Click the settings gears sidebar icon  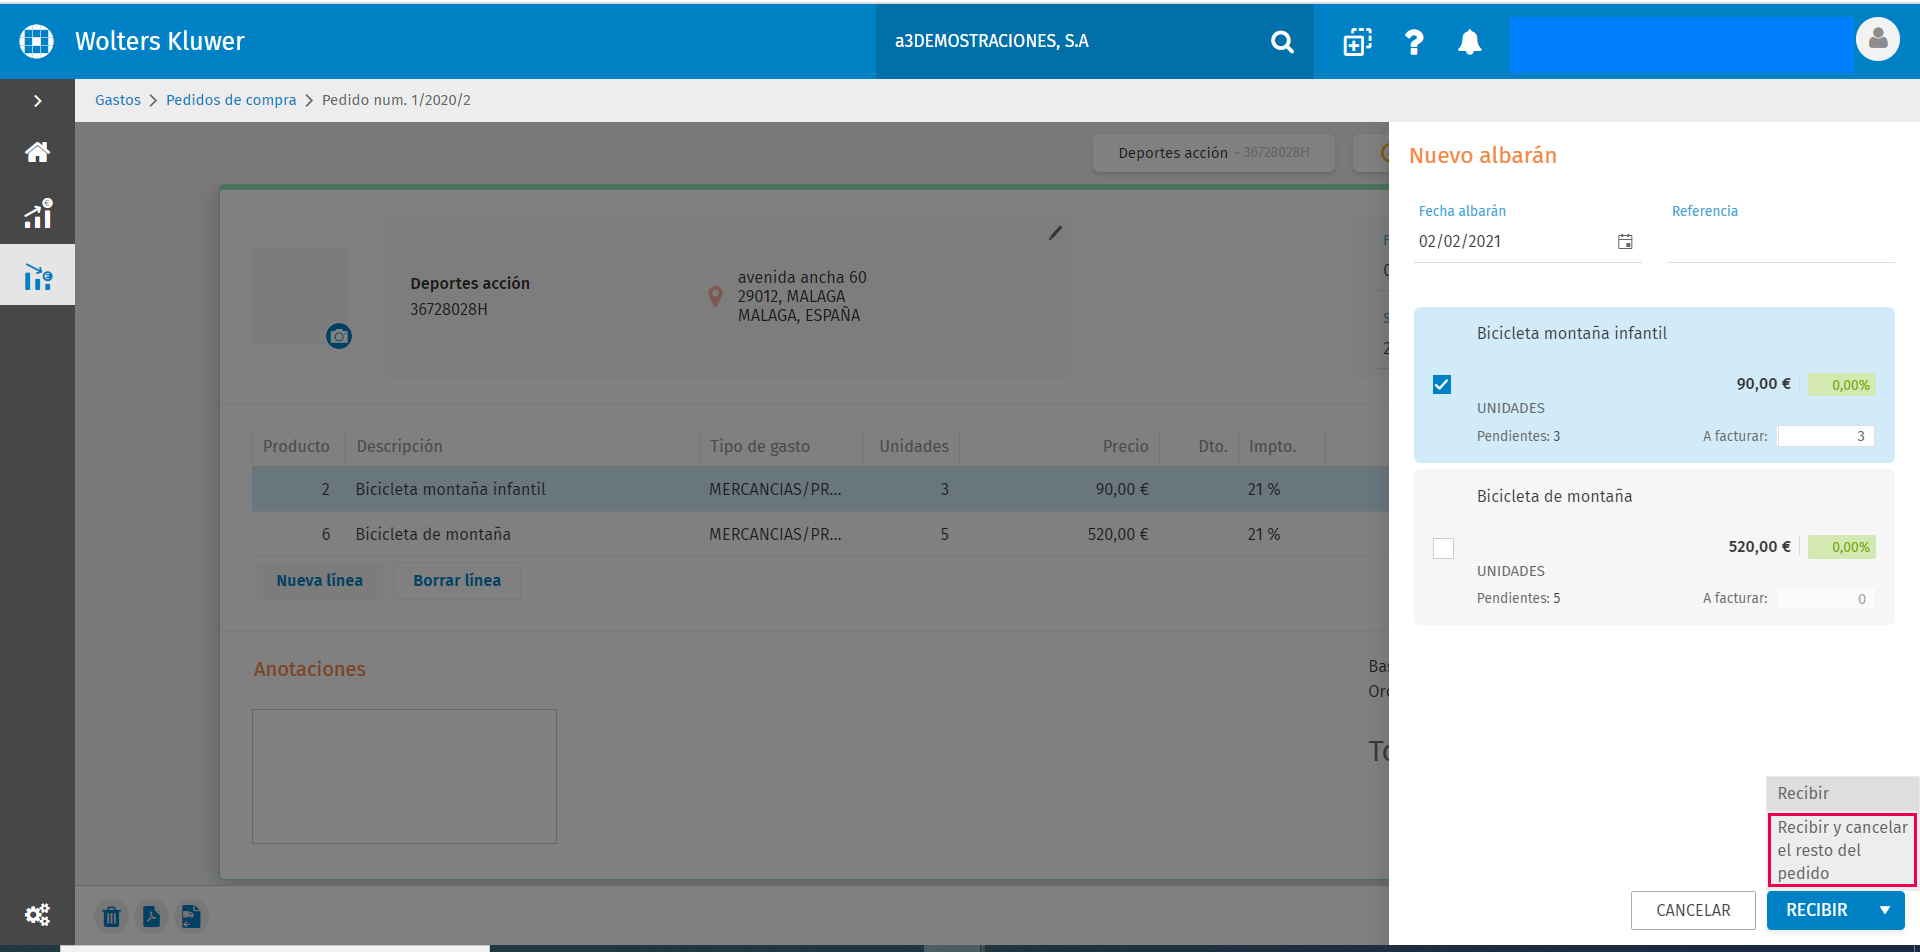37,914
